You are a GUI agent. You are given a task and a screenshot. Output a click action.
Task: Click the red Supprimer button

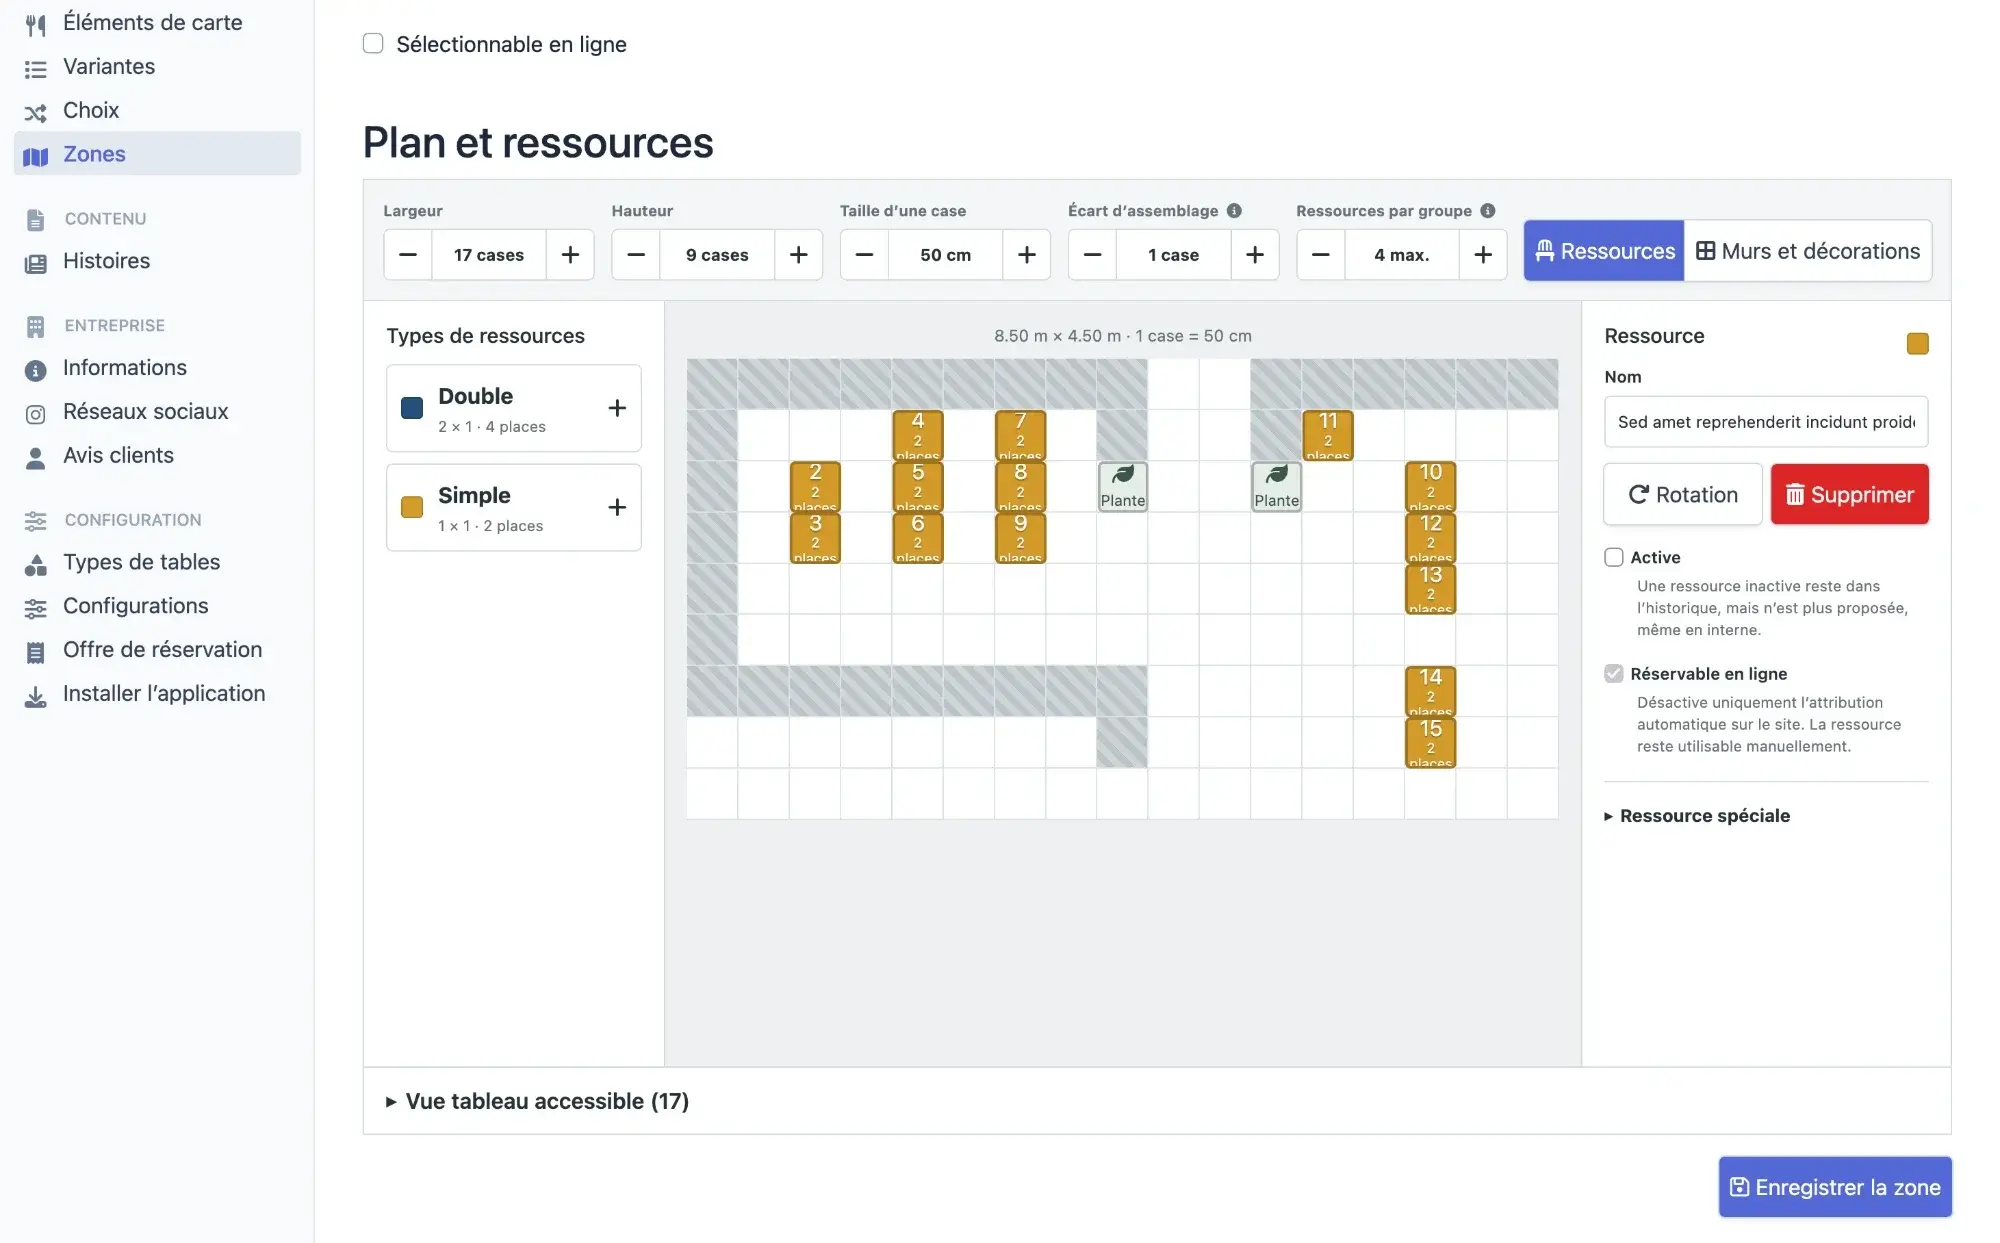pos(1850,494)
